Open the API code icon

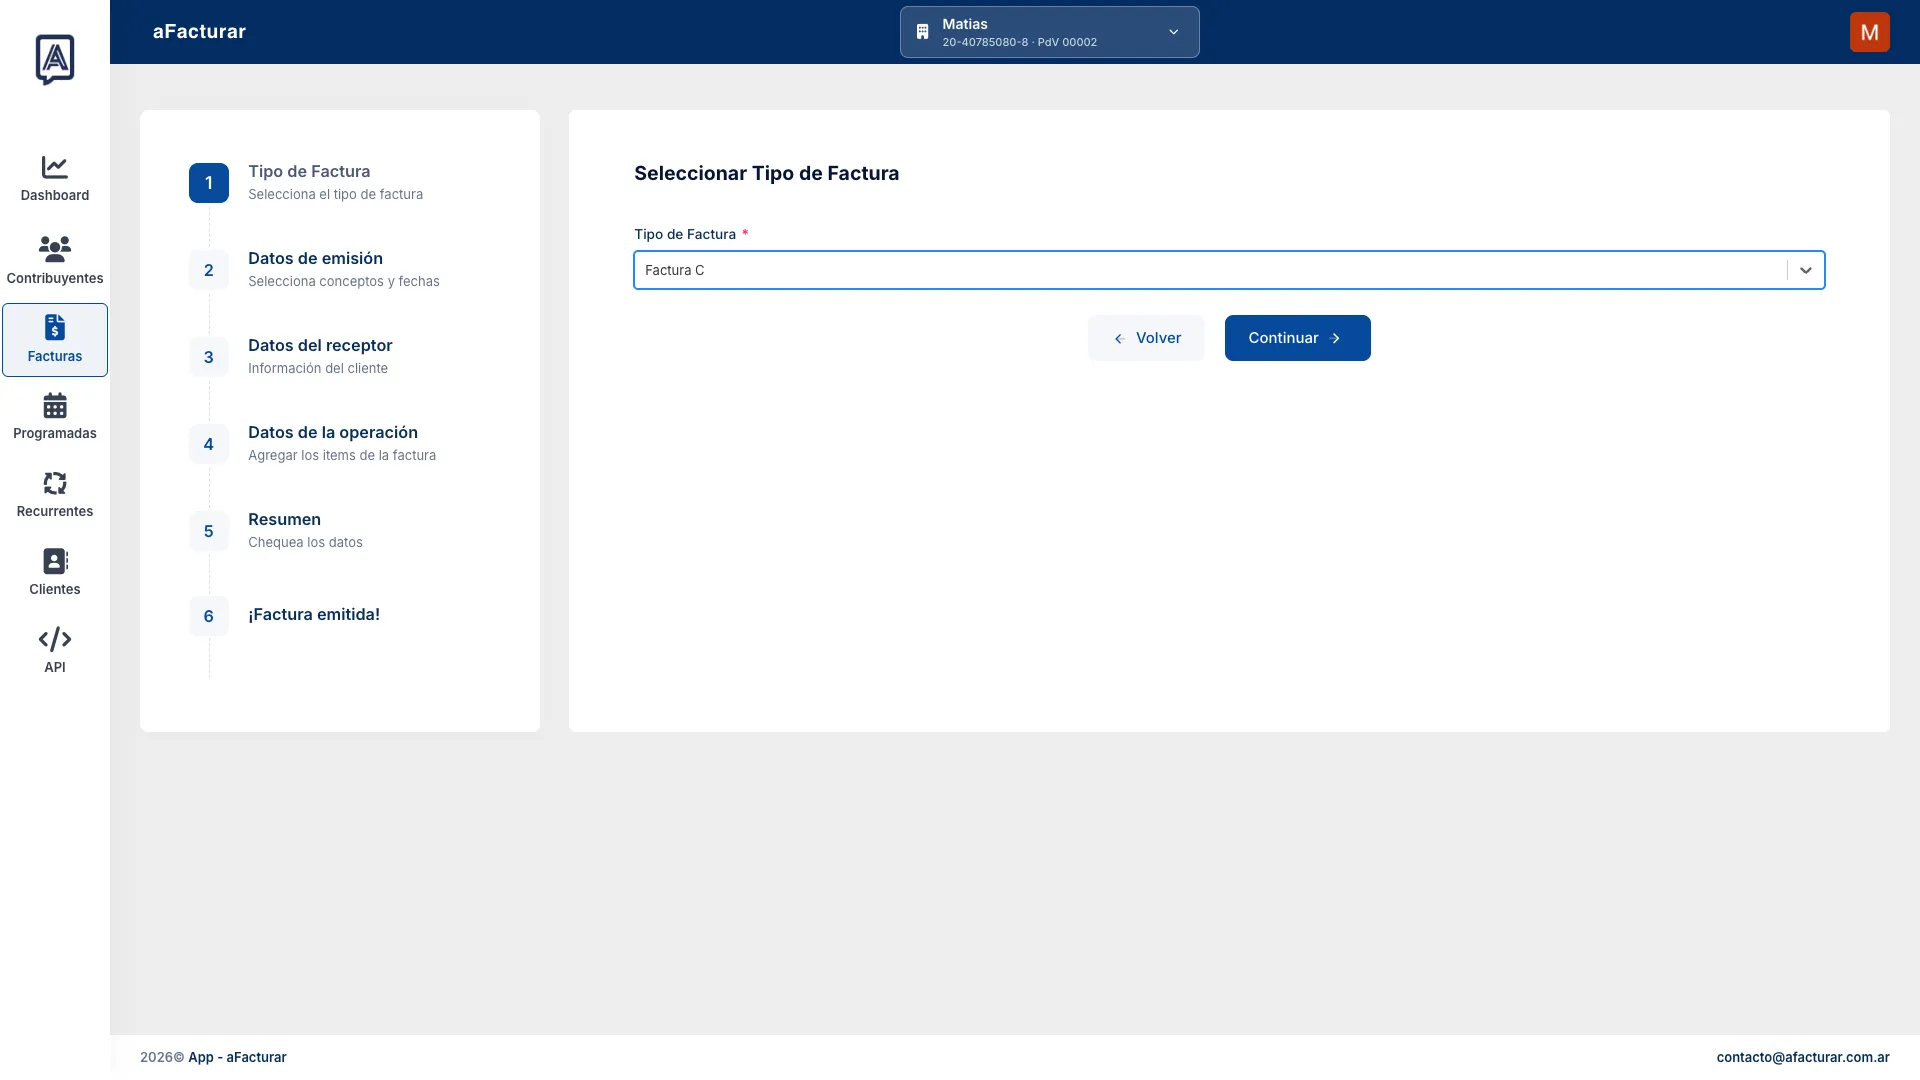coord(54,639)
